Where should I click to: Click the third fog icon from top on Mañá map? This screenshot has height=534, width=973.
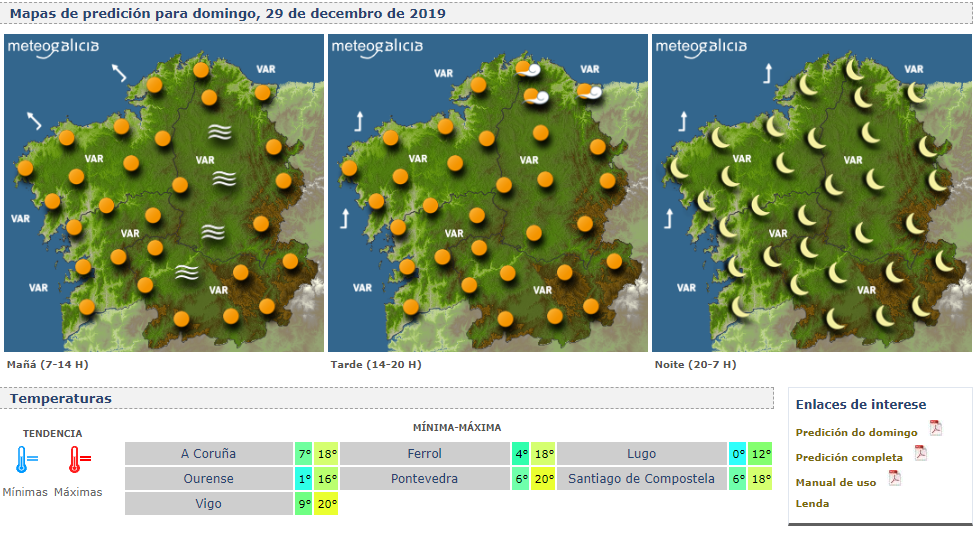point(213,232)
